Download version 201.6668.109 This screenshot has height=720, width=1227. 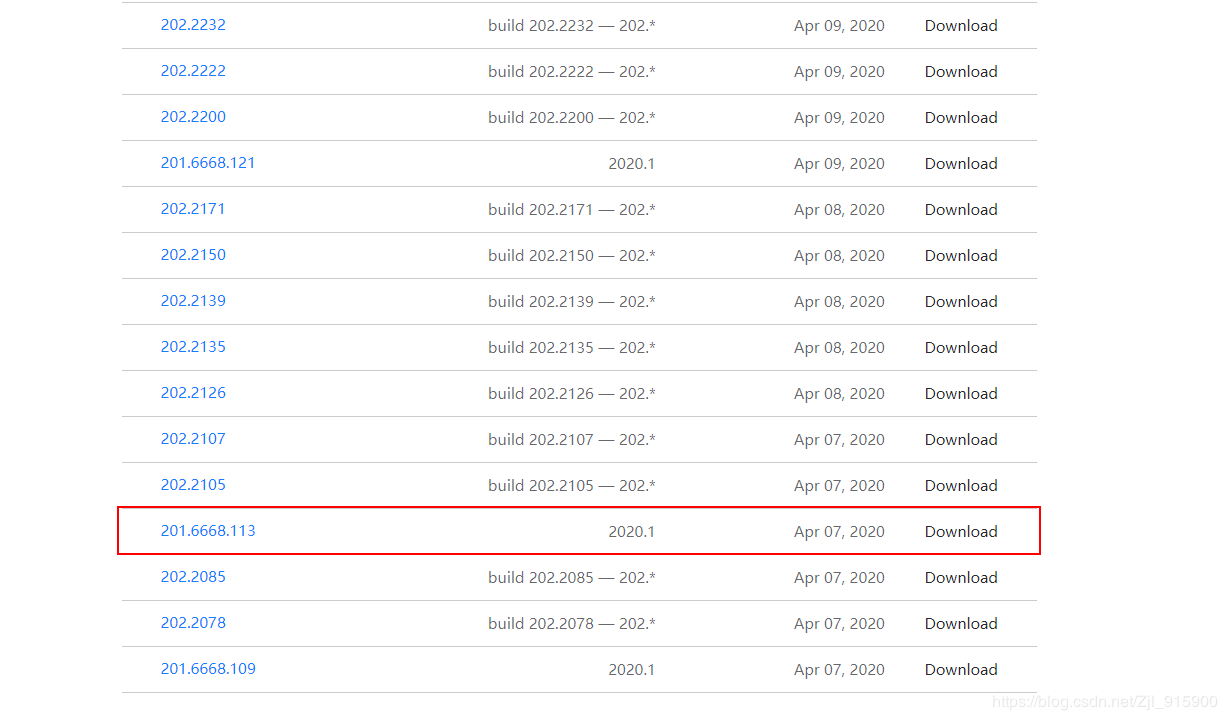960,670
